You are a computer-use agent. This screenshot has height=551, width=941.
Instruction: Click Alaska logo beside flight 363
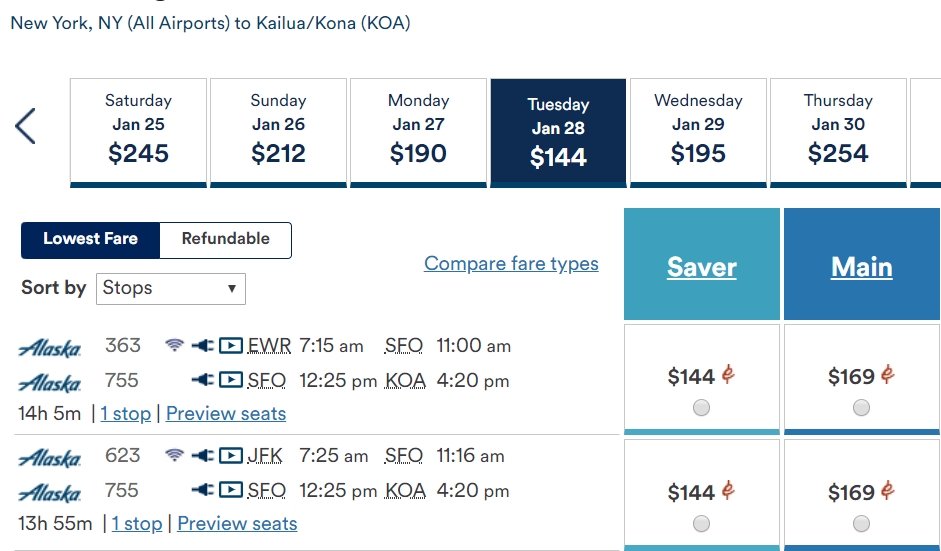pos(50,348)
